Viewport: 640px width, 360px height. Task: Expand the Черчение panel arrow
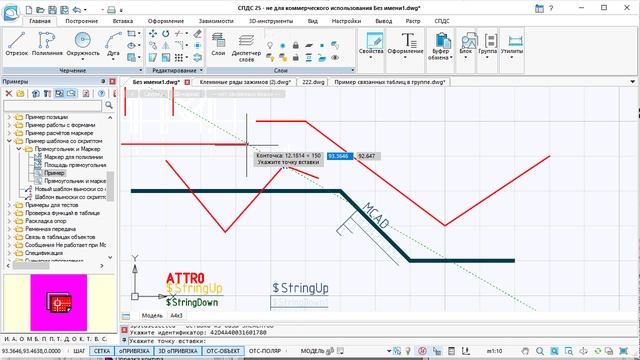click(x=140, y=70)
